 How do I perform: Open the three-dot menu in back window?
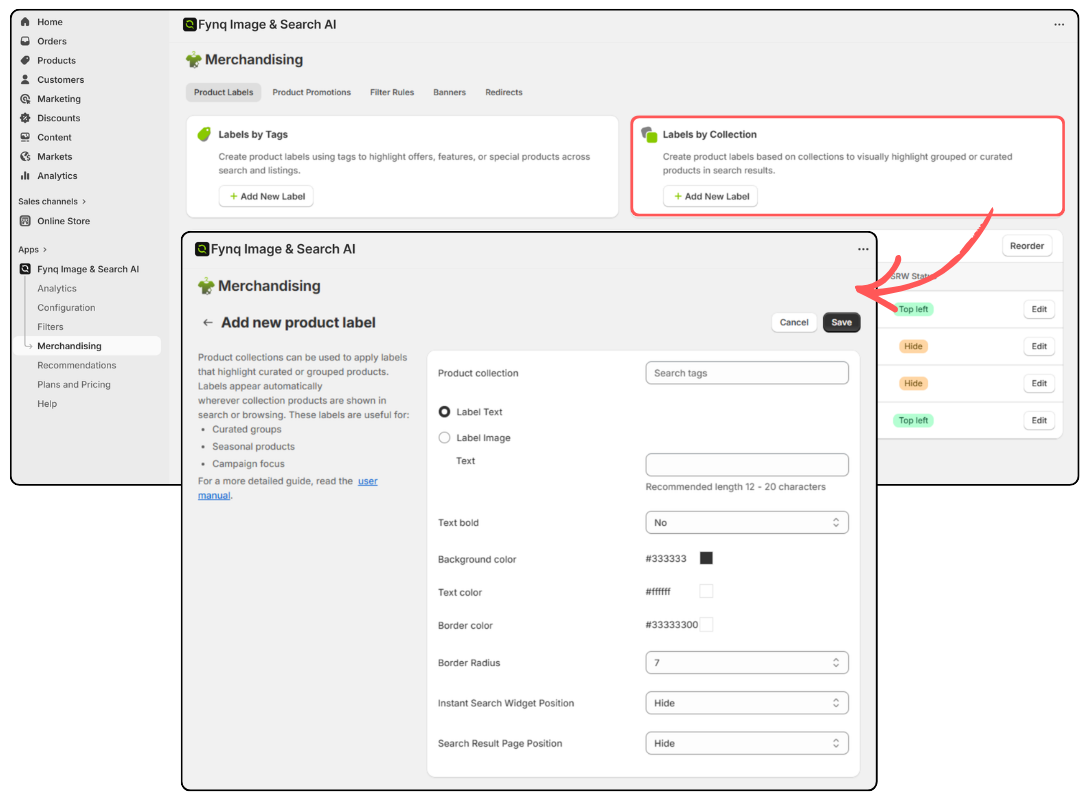point(1059,24)
